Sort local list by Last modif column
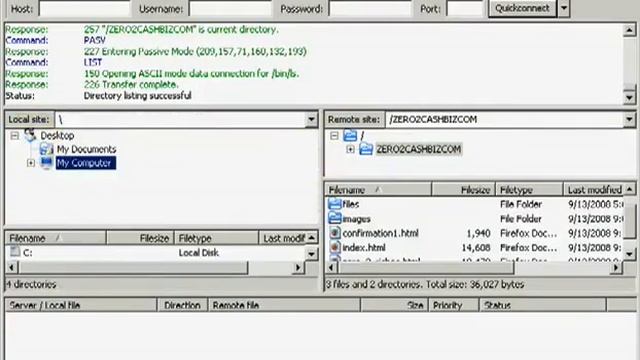Viewport: 640px width, 360px height. pyautogui.click(x=282, y=238)
